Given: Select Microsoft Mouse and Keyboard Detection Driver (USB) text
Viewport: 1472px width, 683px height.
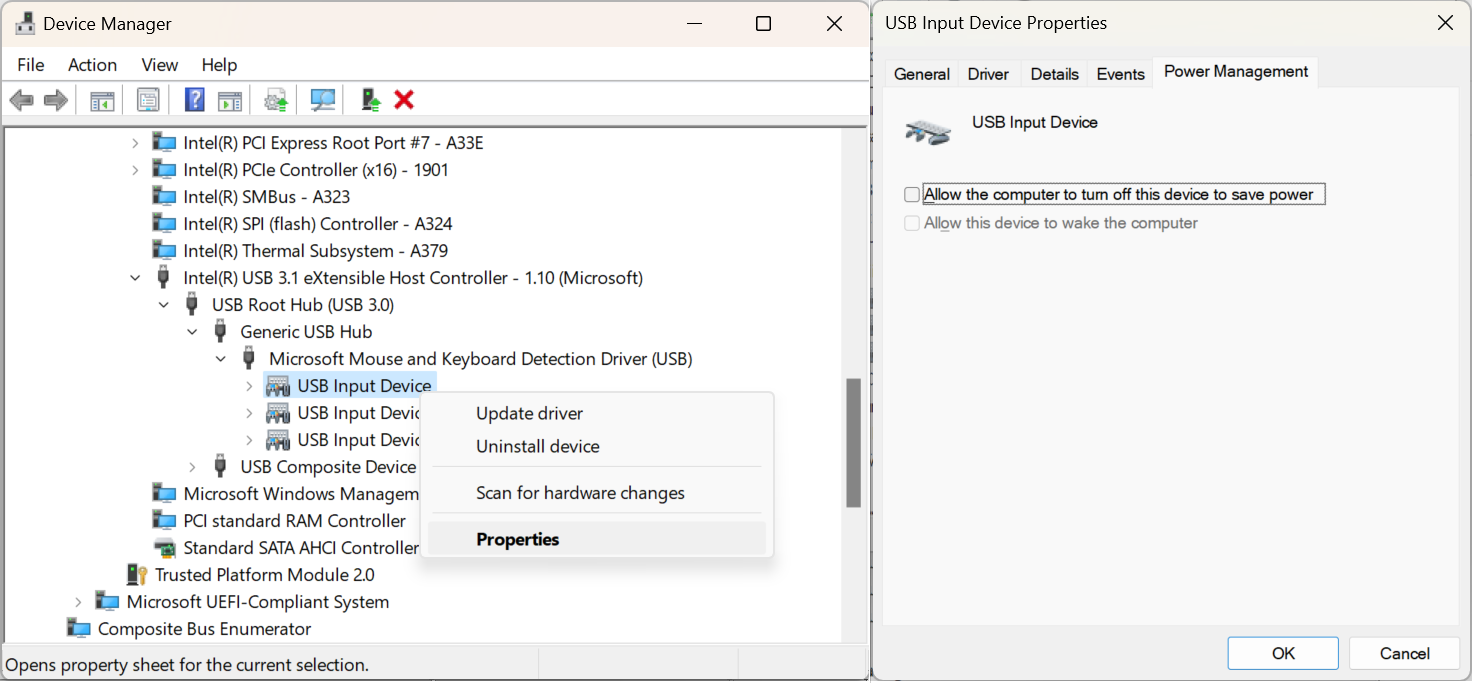Looking at the screenshot, I should pyautogui.click(x=481, y=359).
